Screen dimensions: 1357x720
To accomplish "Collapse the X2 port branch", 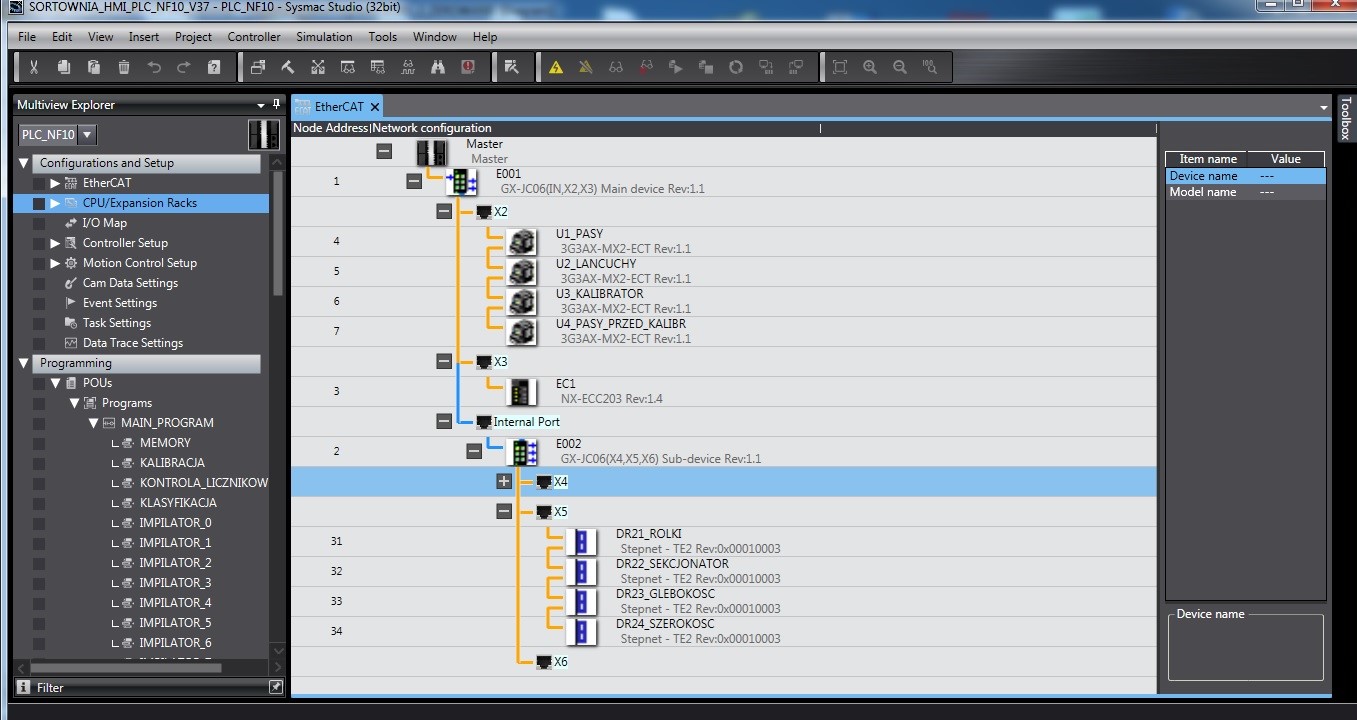I will (444, 211).
